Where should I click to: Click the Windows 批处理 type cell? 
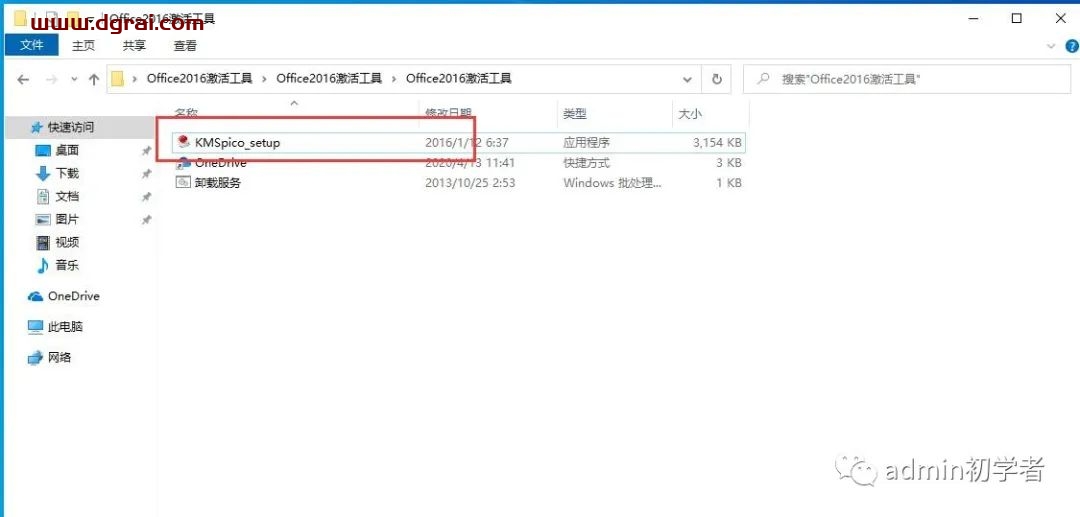612,183
